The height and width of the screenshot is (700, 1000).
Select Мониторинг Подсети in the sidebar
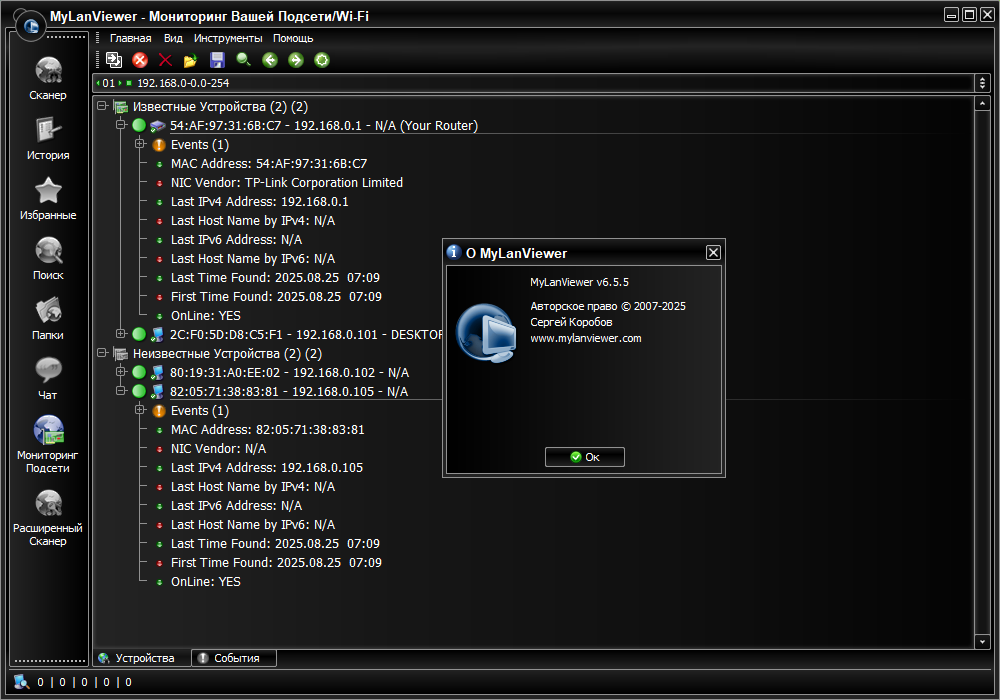click(48, 444)
